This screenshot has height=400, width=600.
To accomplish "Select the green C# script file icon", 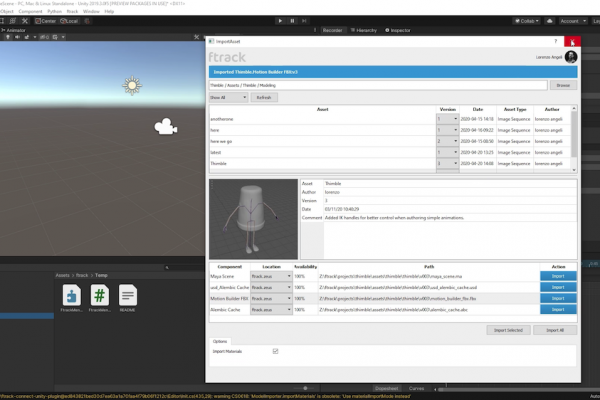I will (99, 295).
